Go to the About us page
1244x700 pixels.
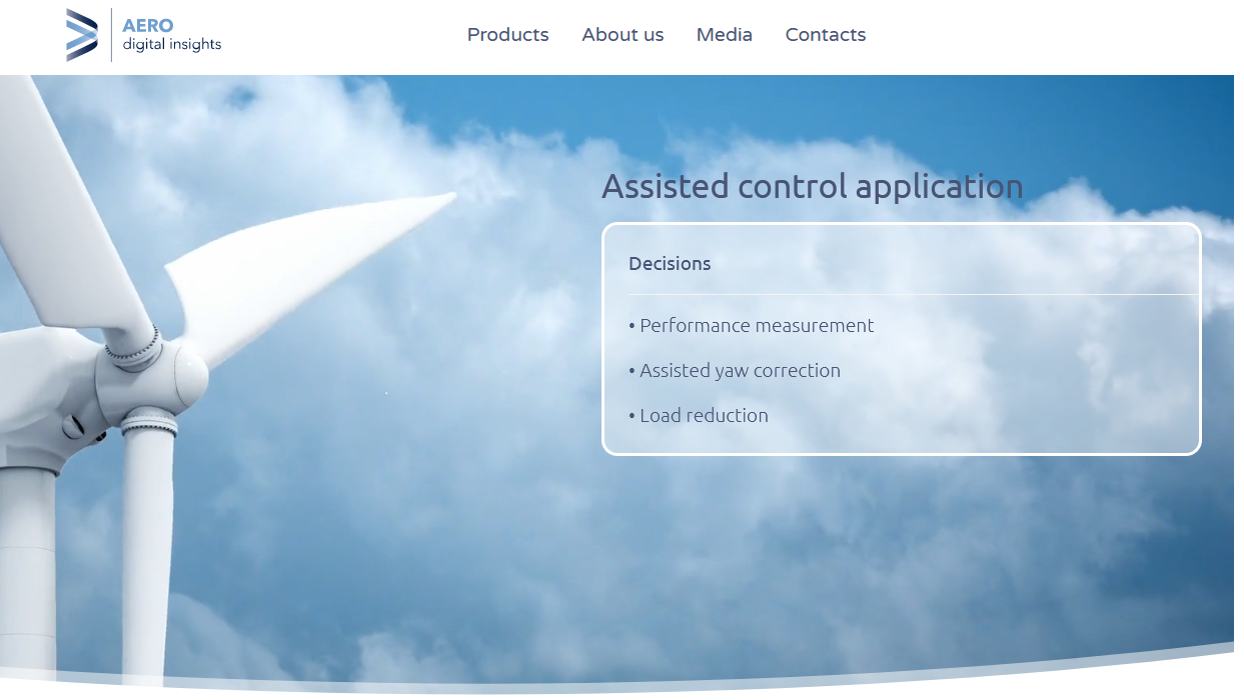tap(623, 35)
